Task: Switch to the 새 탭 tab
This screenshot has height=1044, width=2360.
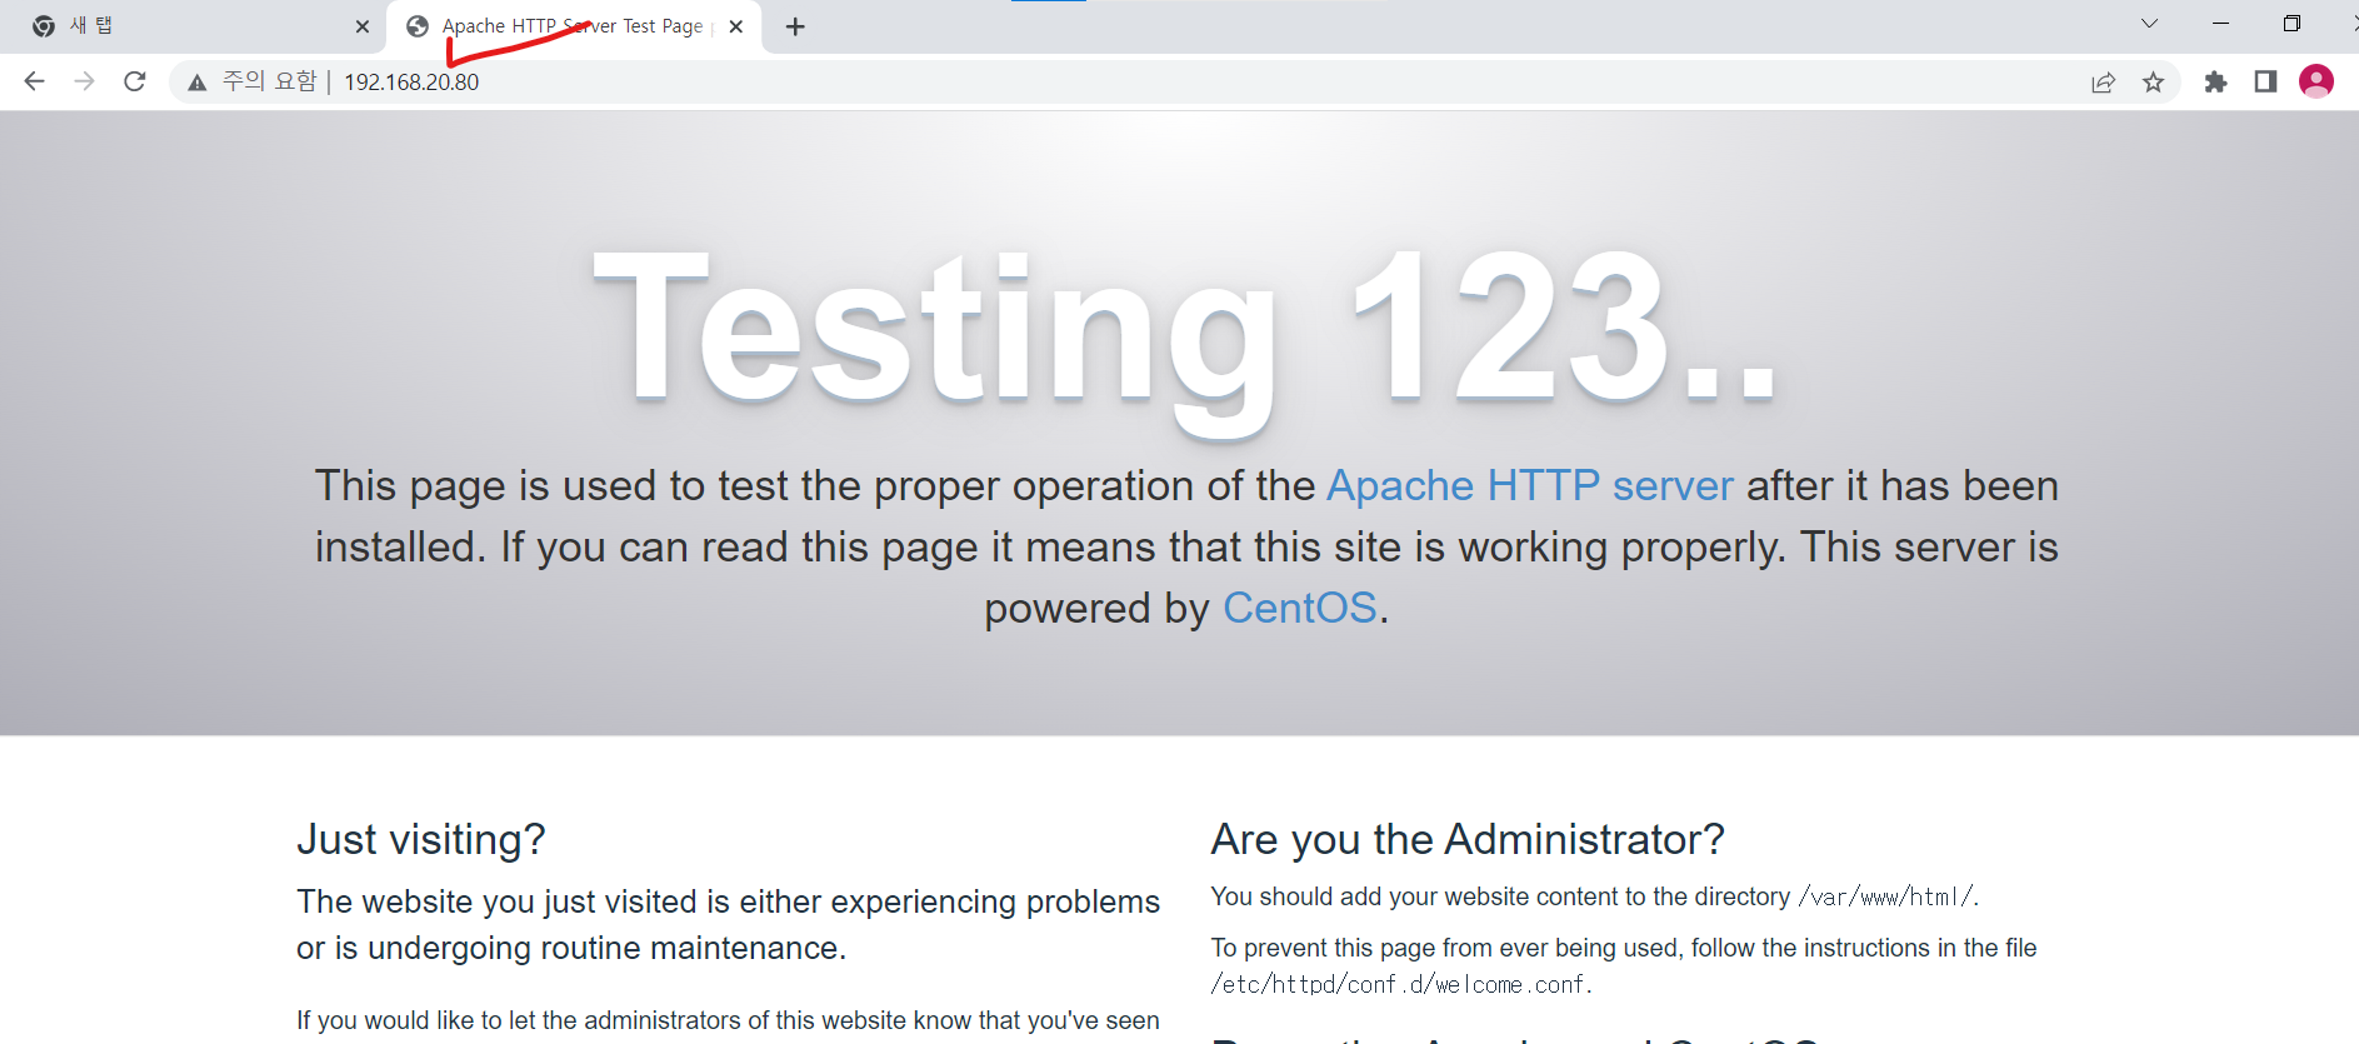Action: point(190,27)
